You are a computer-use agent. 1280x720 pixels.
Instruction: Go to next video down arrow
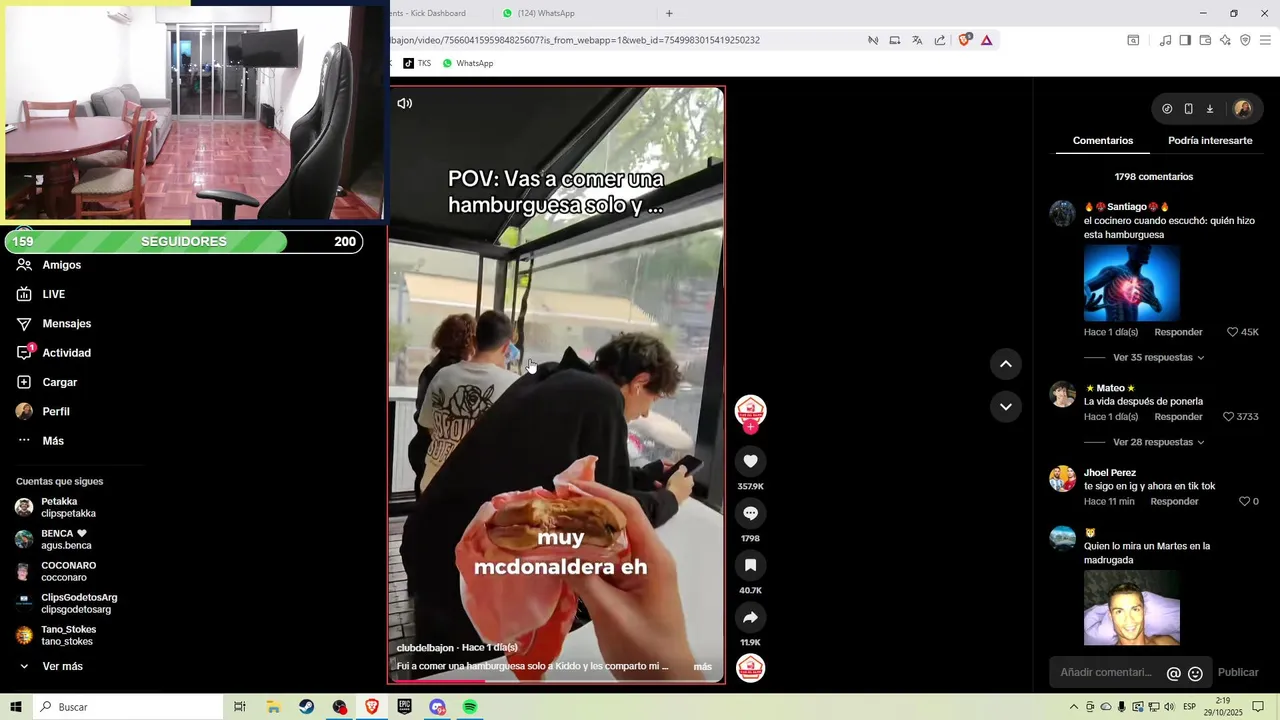click(1006, 407)
